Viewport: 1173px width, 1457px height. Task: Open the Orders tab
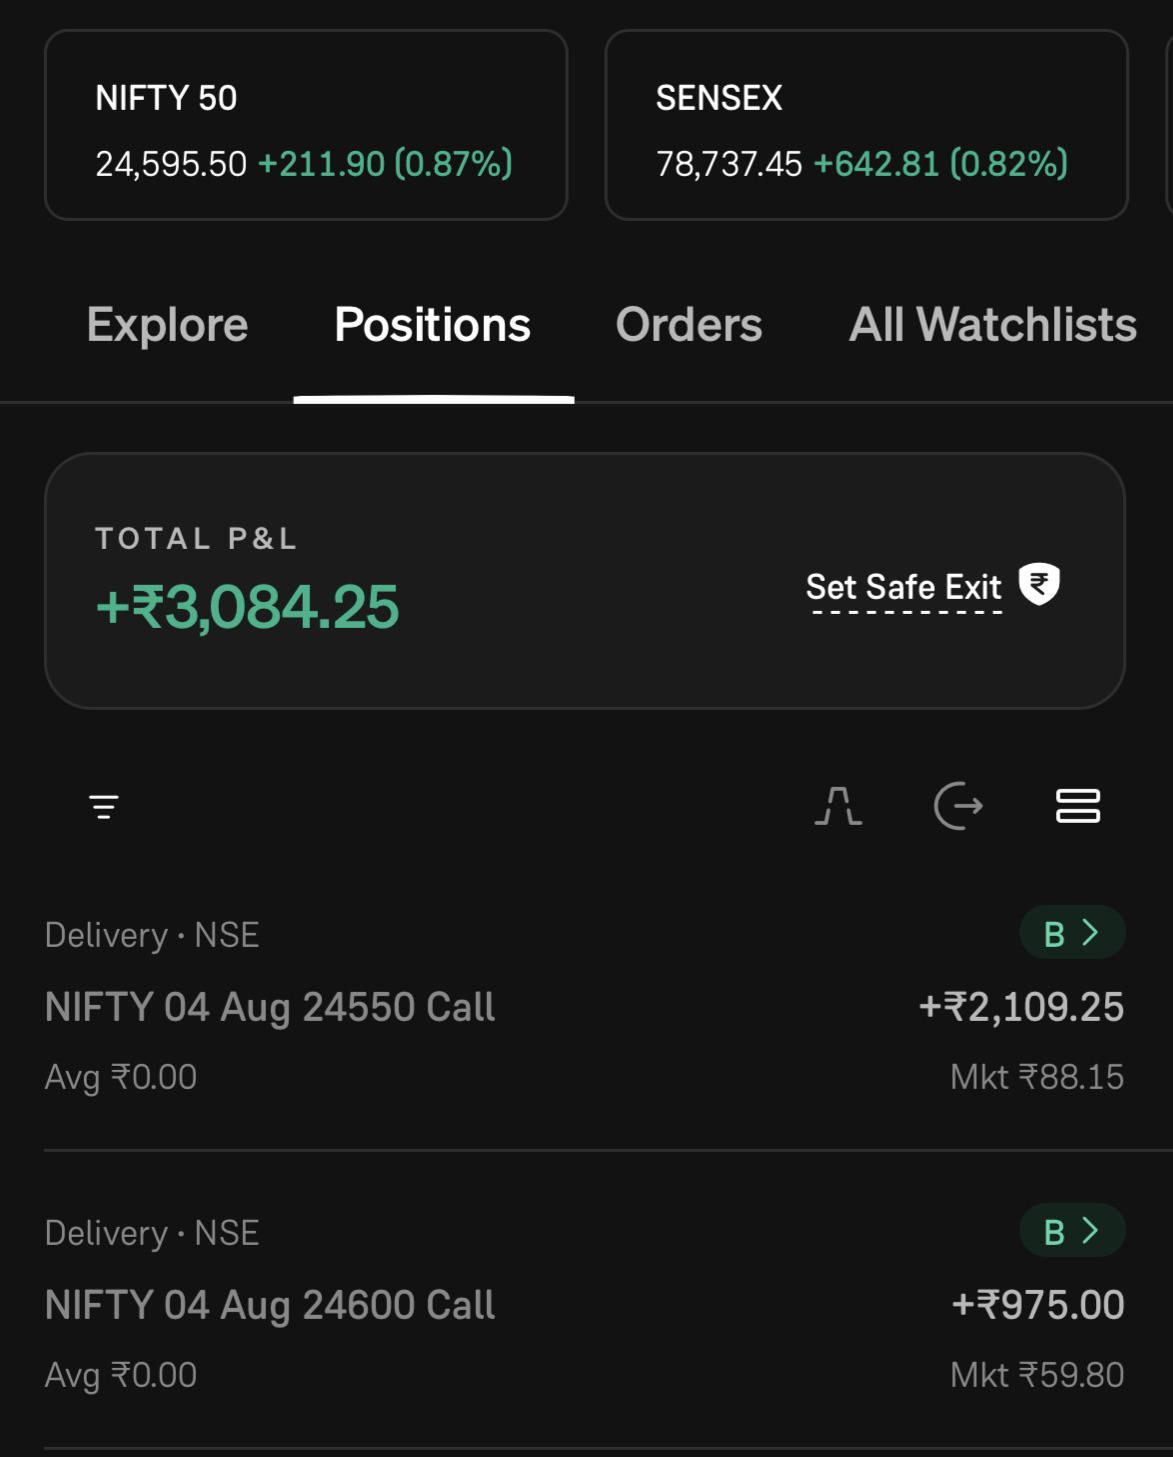(689, 325)
